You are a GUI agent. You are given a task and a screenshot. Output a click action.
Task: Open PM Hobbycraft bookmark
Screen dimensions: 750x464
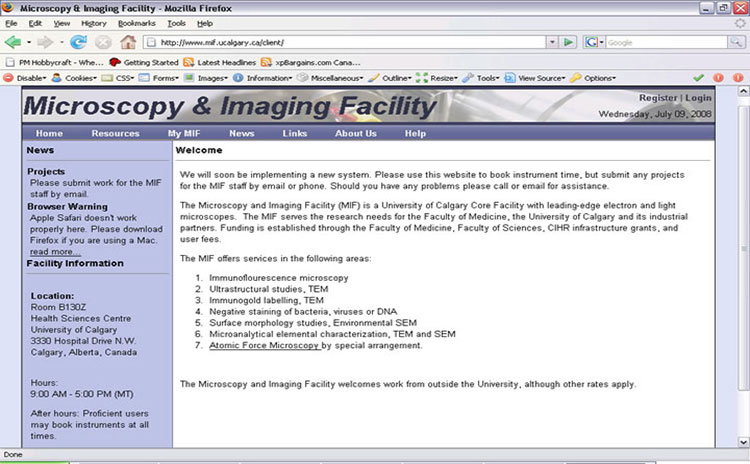pyautogui.click(x=55, y=62)
